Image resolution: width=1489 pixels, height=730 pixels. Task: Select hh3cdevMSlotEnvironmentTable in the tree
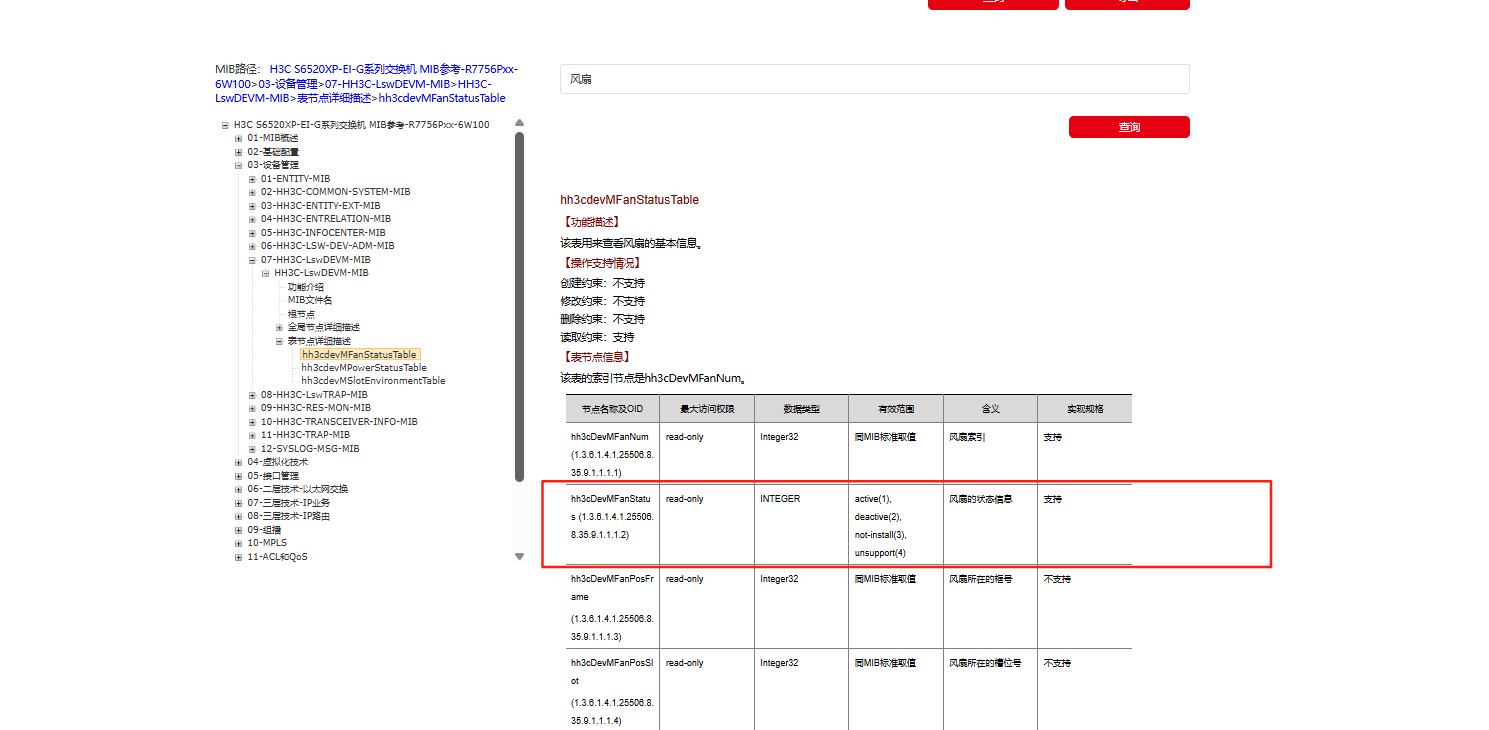(x=373, y=381)
